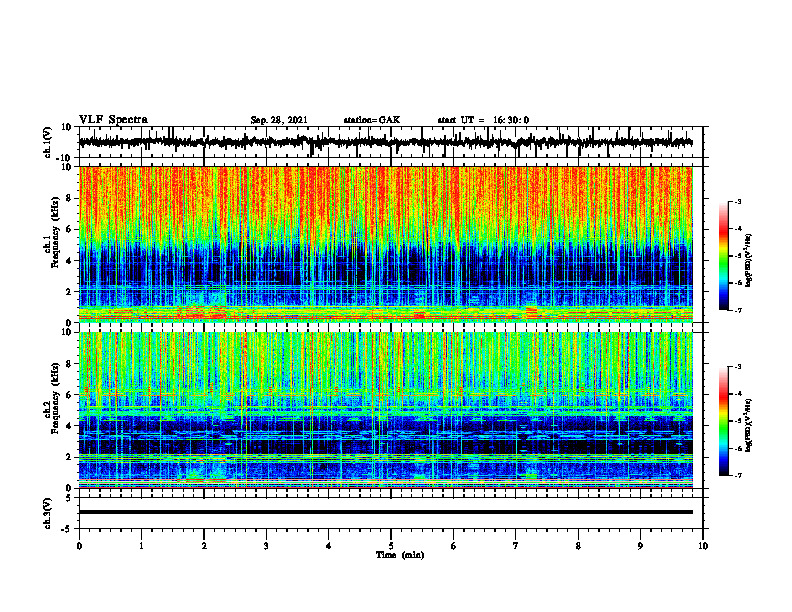Click the "-7" label on ch.2 colorbar
The image size is (792, 612).
(x=737, y=475)
